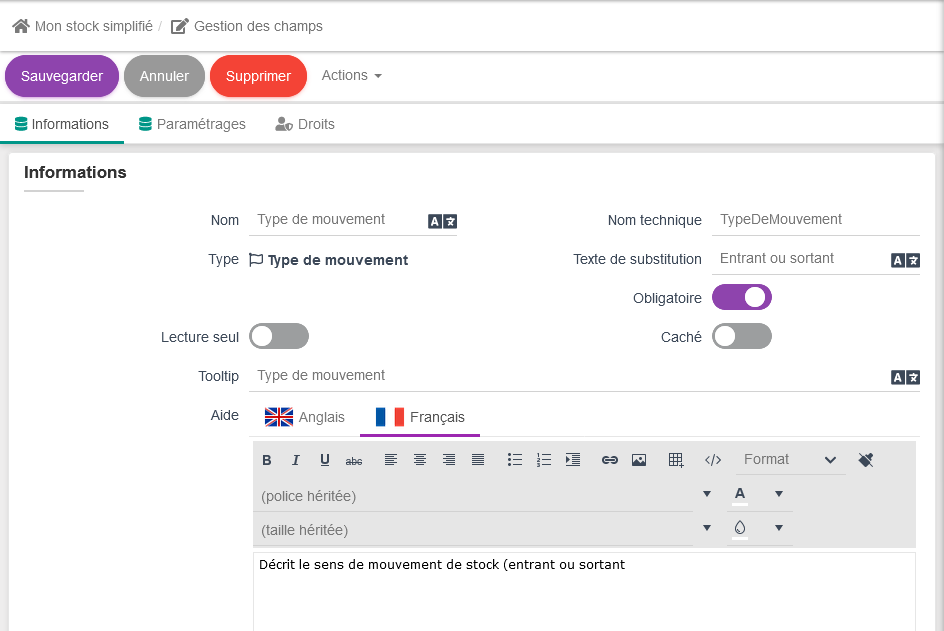
Task: Select the Anglais language tab
Action: click(305, 417)
